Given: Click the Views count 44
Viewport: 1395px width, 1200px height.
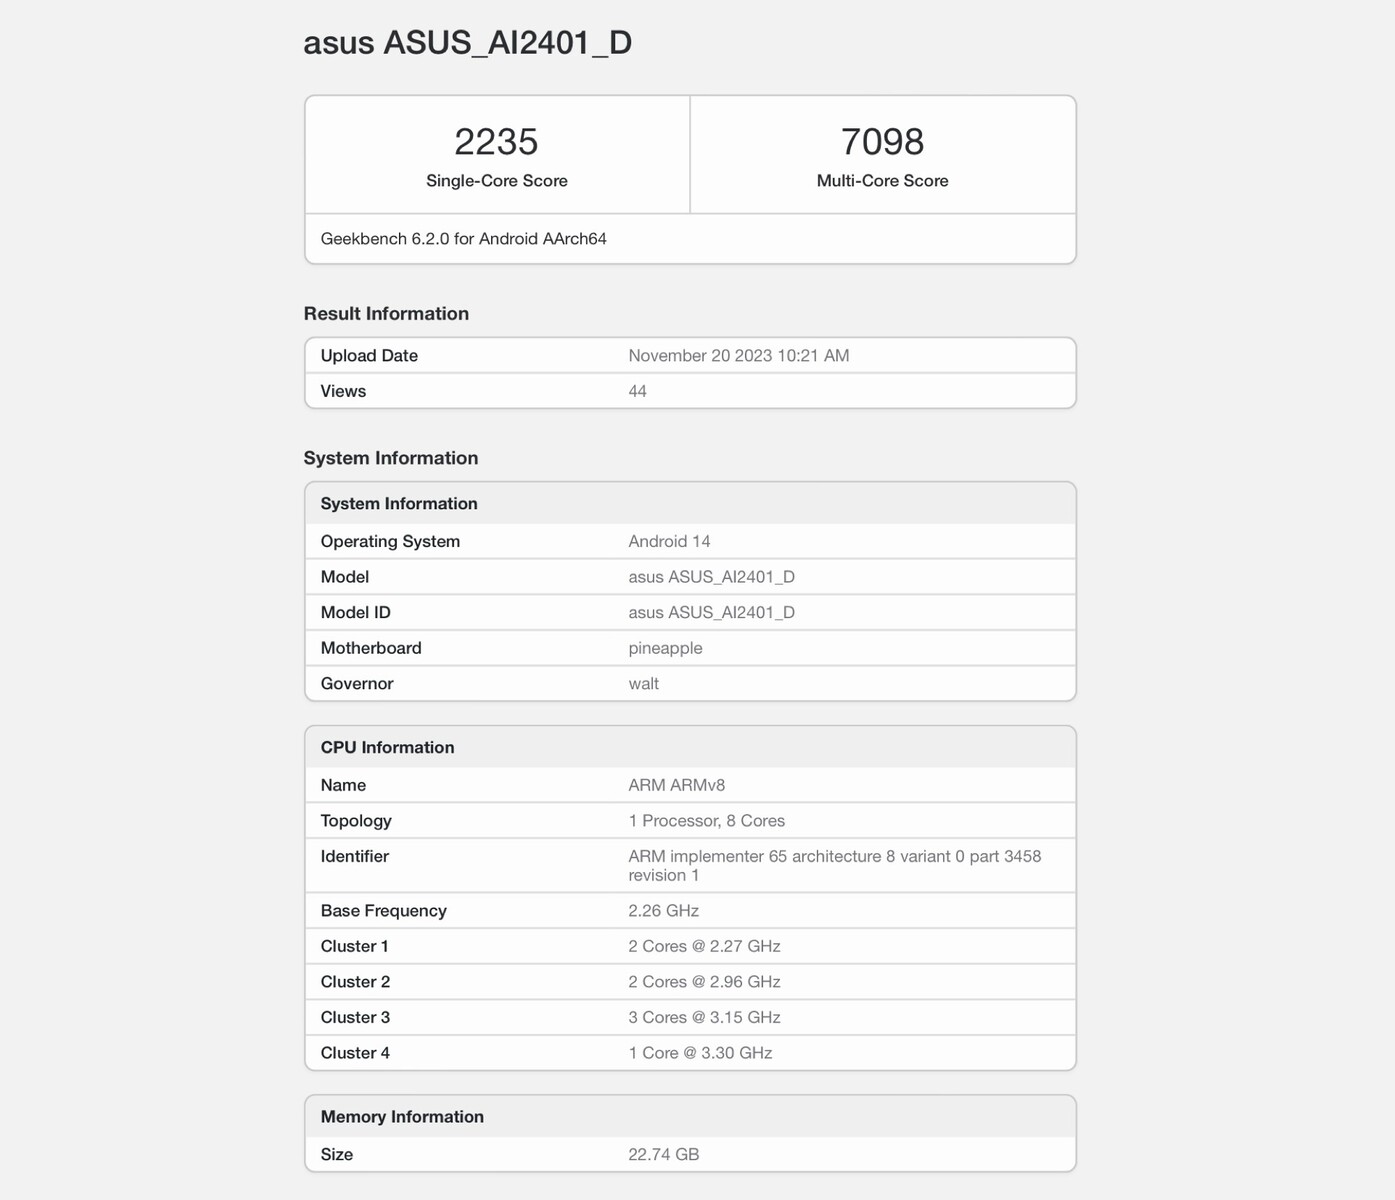Looking at the screenshot, I should click(637, 391).
